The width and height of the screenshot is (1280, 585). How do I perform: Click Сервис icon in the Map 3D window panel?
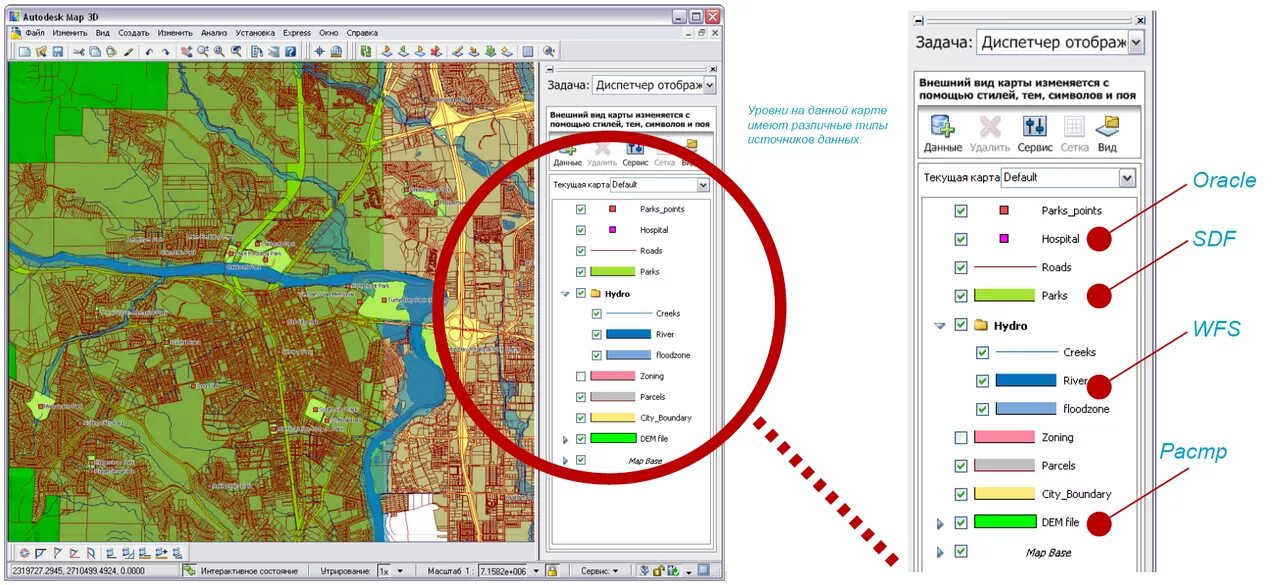(x=634, y=148)
